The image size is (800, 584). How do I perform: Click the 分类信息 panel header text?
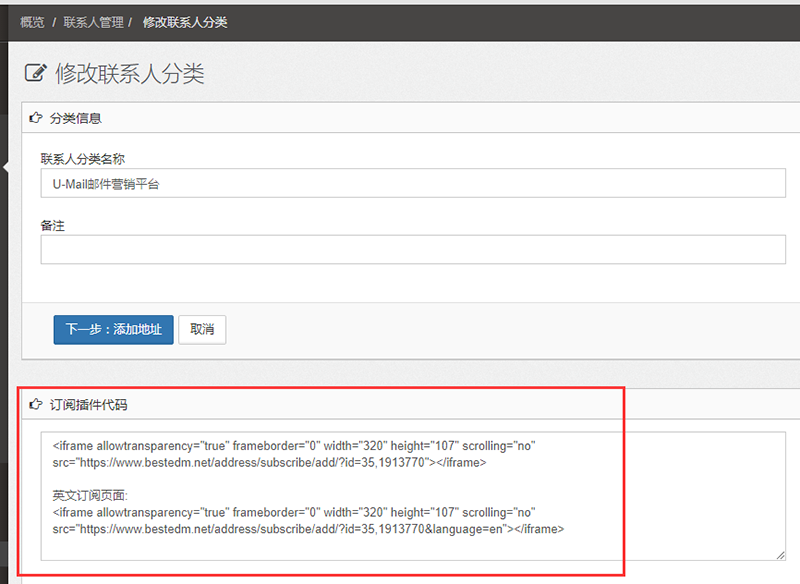point(76,118)
